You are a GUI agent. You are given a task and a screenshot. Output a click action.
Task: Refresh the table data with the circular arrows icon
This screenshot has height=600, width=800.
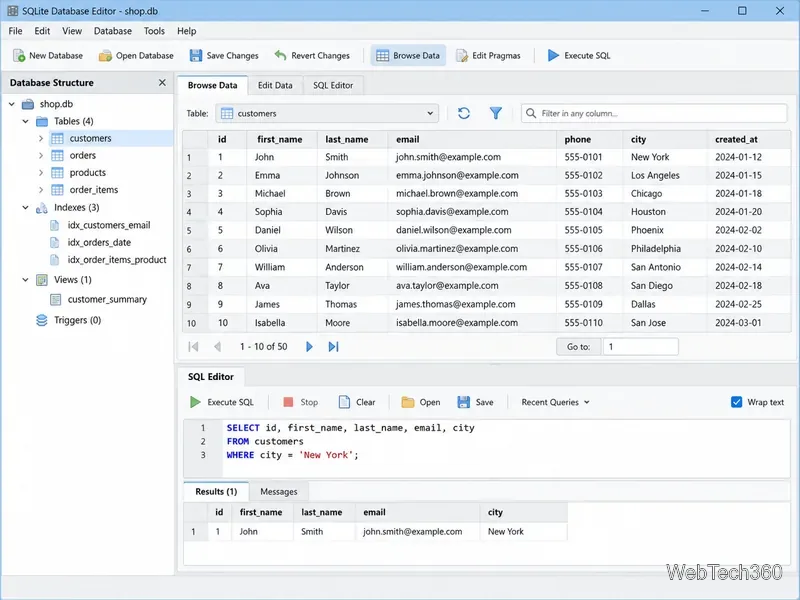pos(464,113)
